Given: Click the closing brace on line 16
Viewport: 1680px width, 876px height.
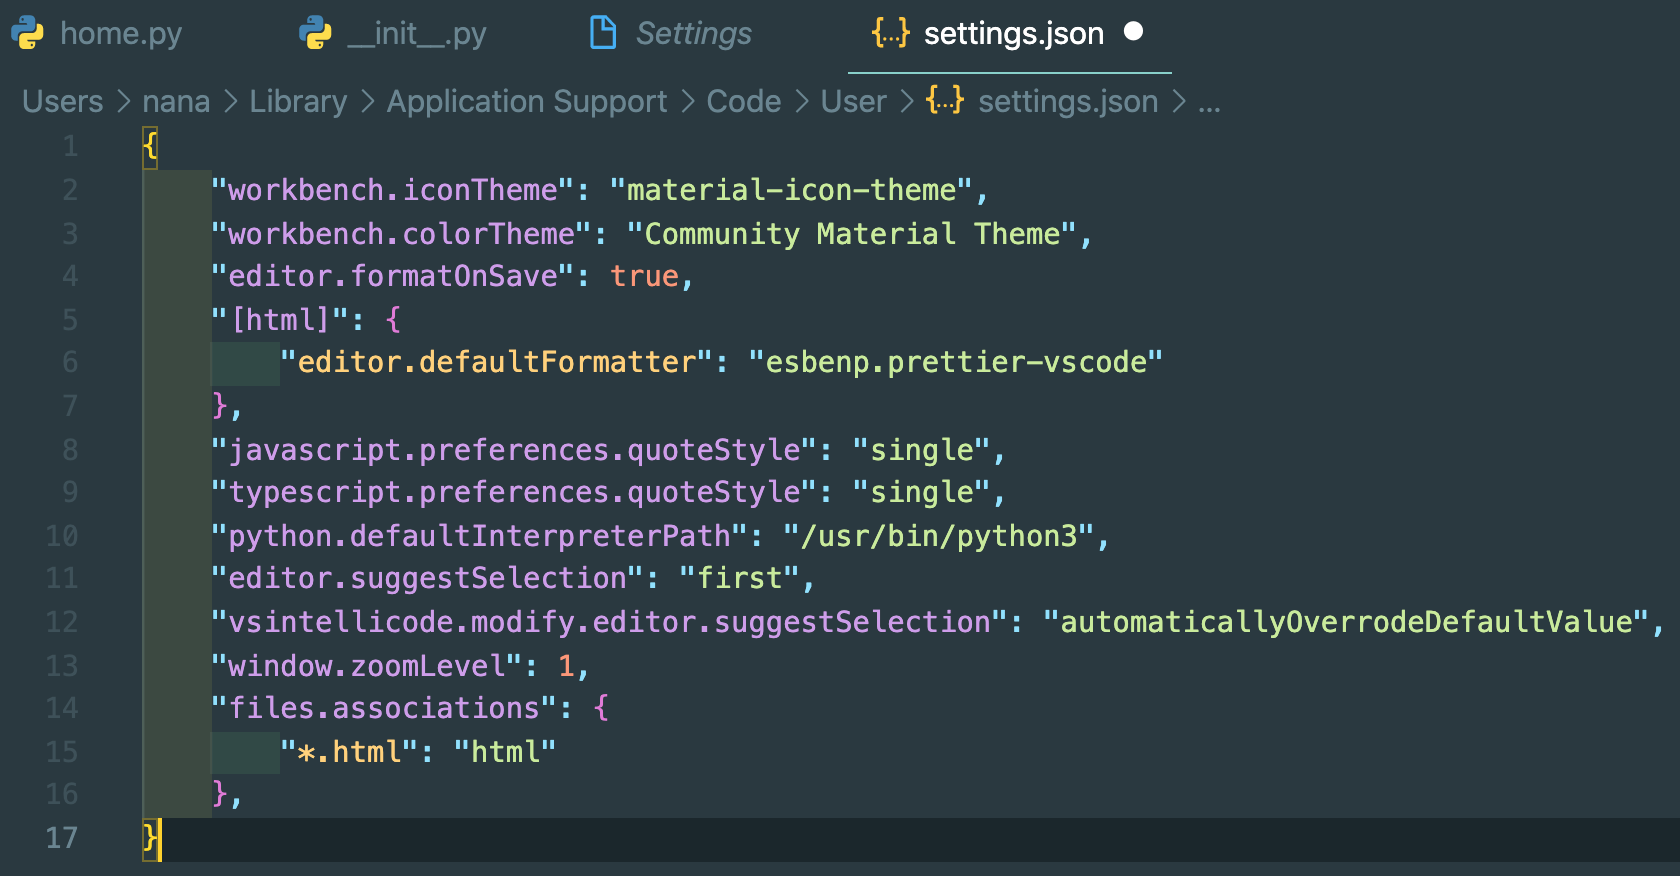Looking at the screenshot, I should (220, 794).
